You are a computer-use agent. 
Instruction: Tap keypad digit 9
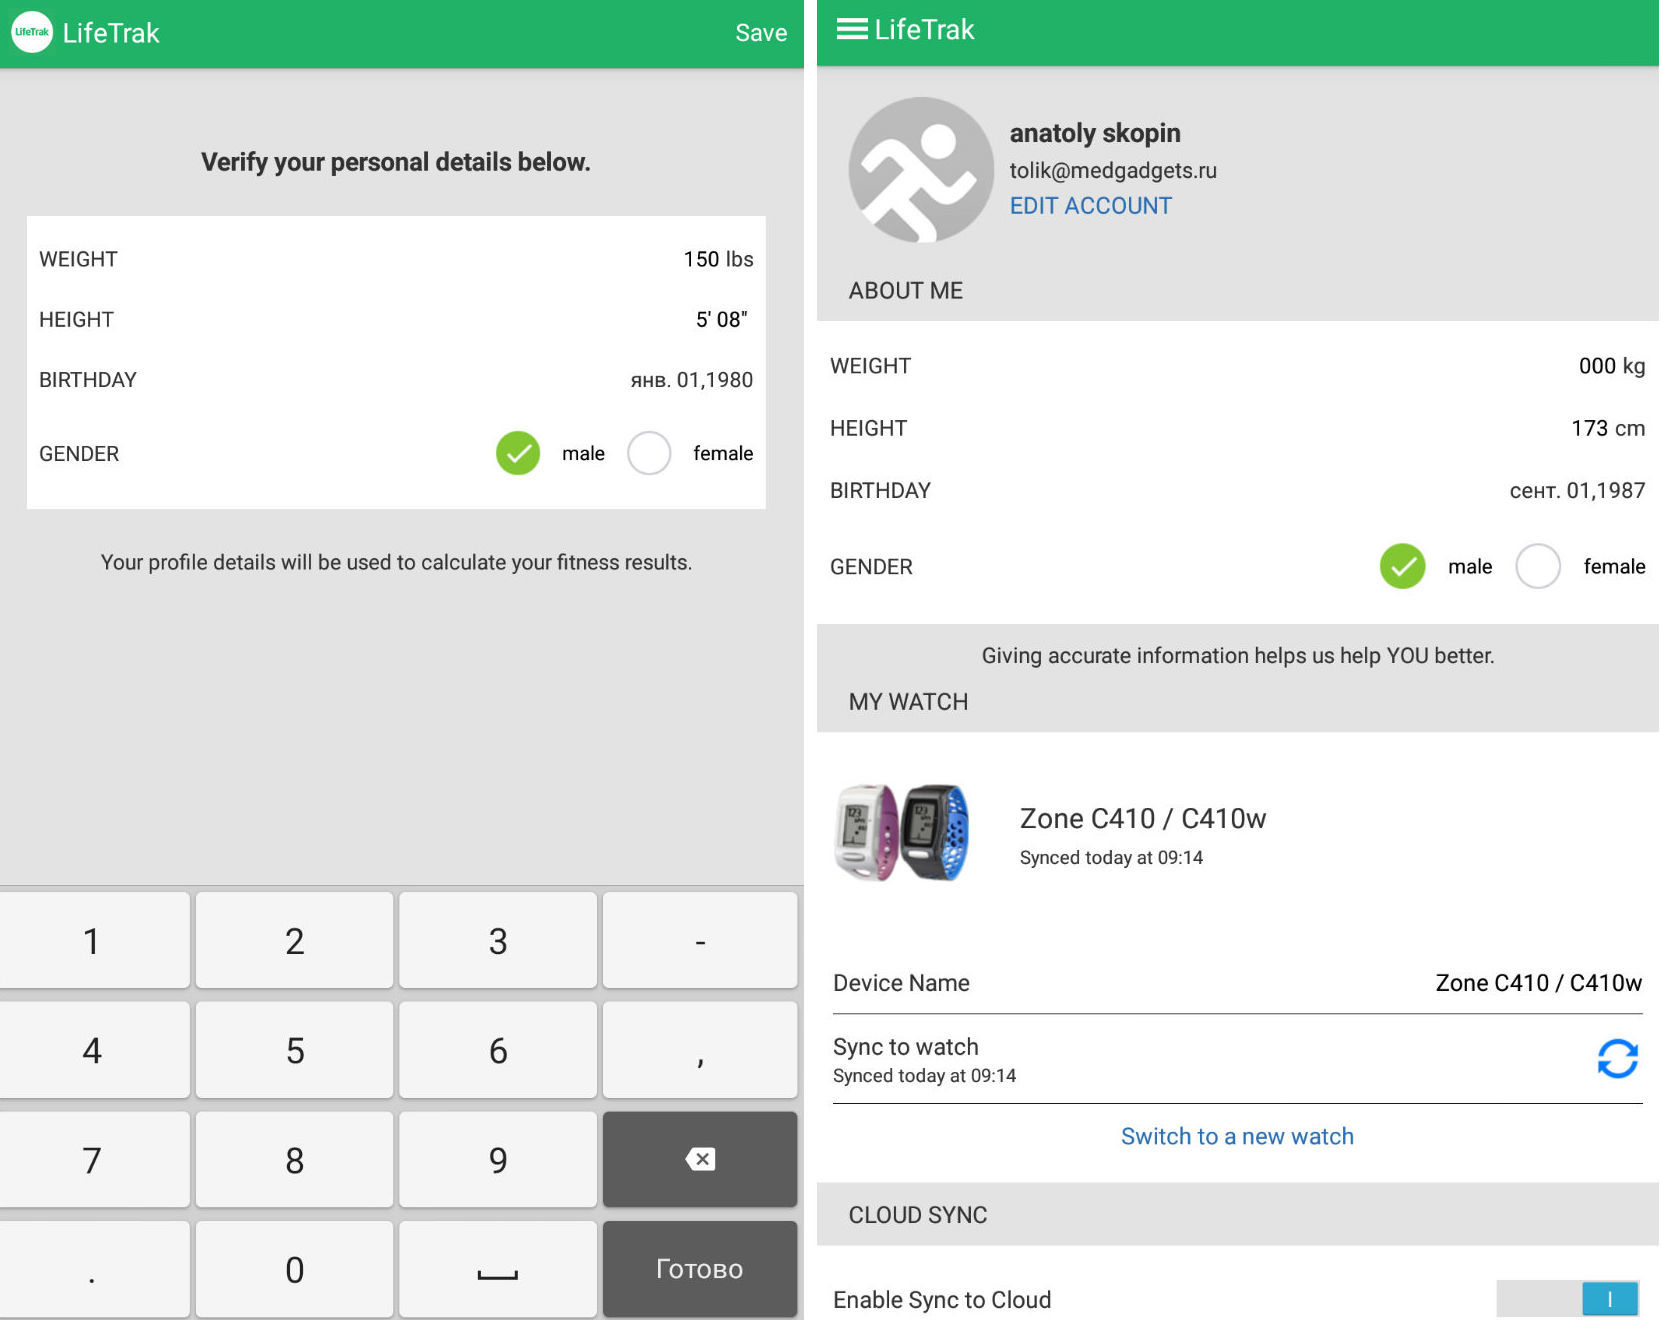coord(498,1159)
